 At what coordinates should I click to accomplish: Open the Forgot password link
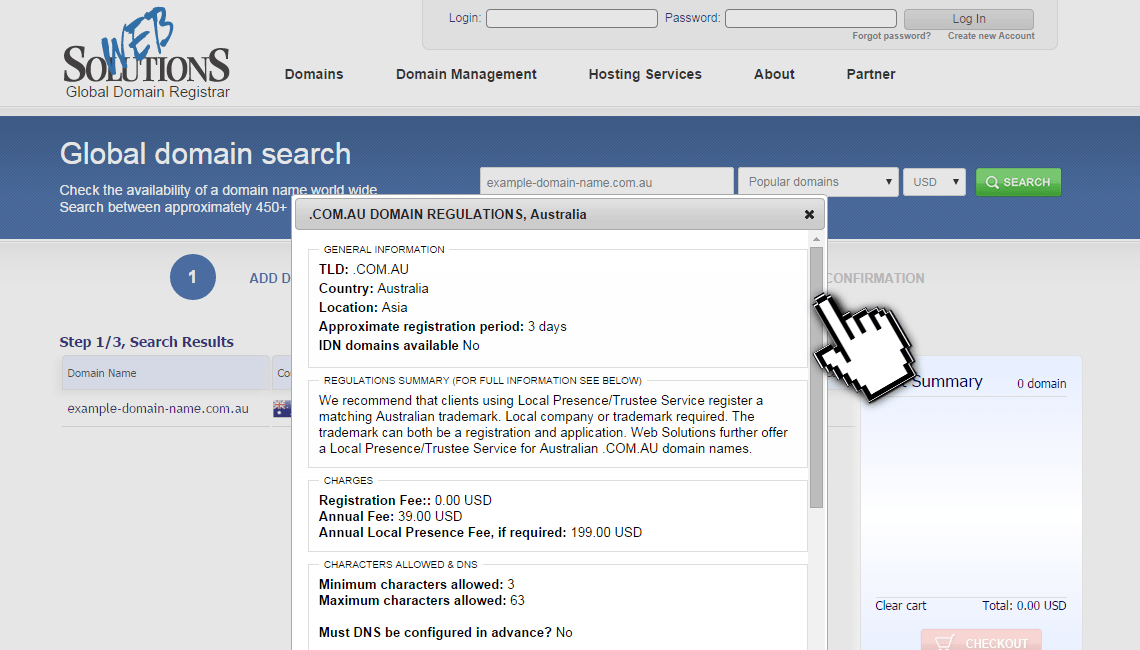pyautogui.click(x=891, y=36)
